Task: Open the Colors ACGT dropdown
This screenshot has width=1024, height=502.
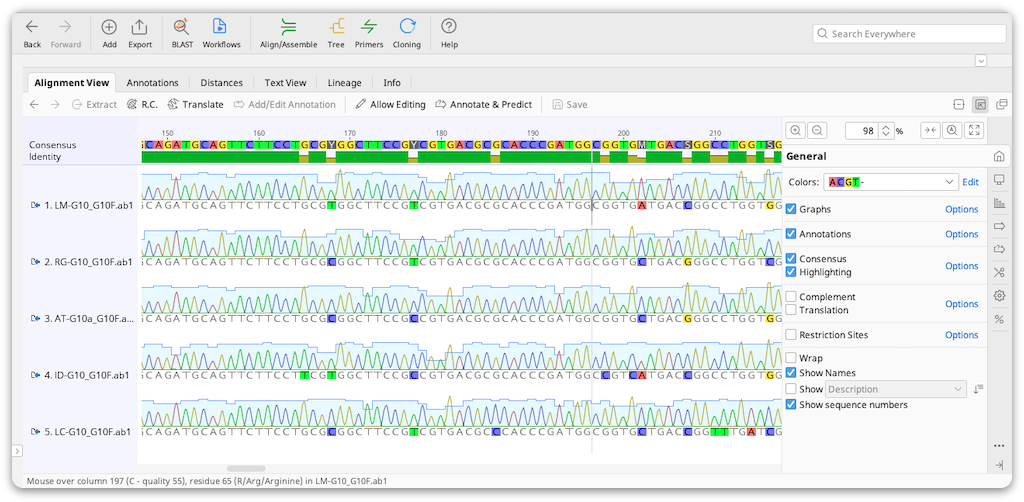Action: click(x=891, y=182)
